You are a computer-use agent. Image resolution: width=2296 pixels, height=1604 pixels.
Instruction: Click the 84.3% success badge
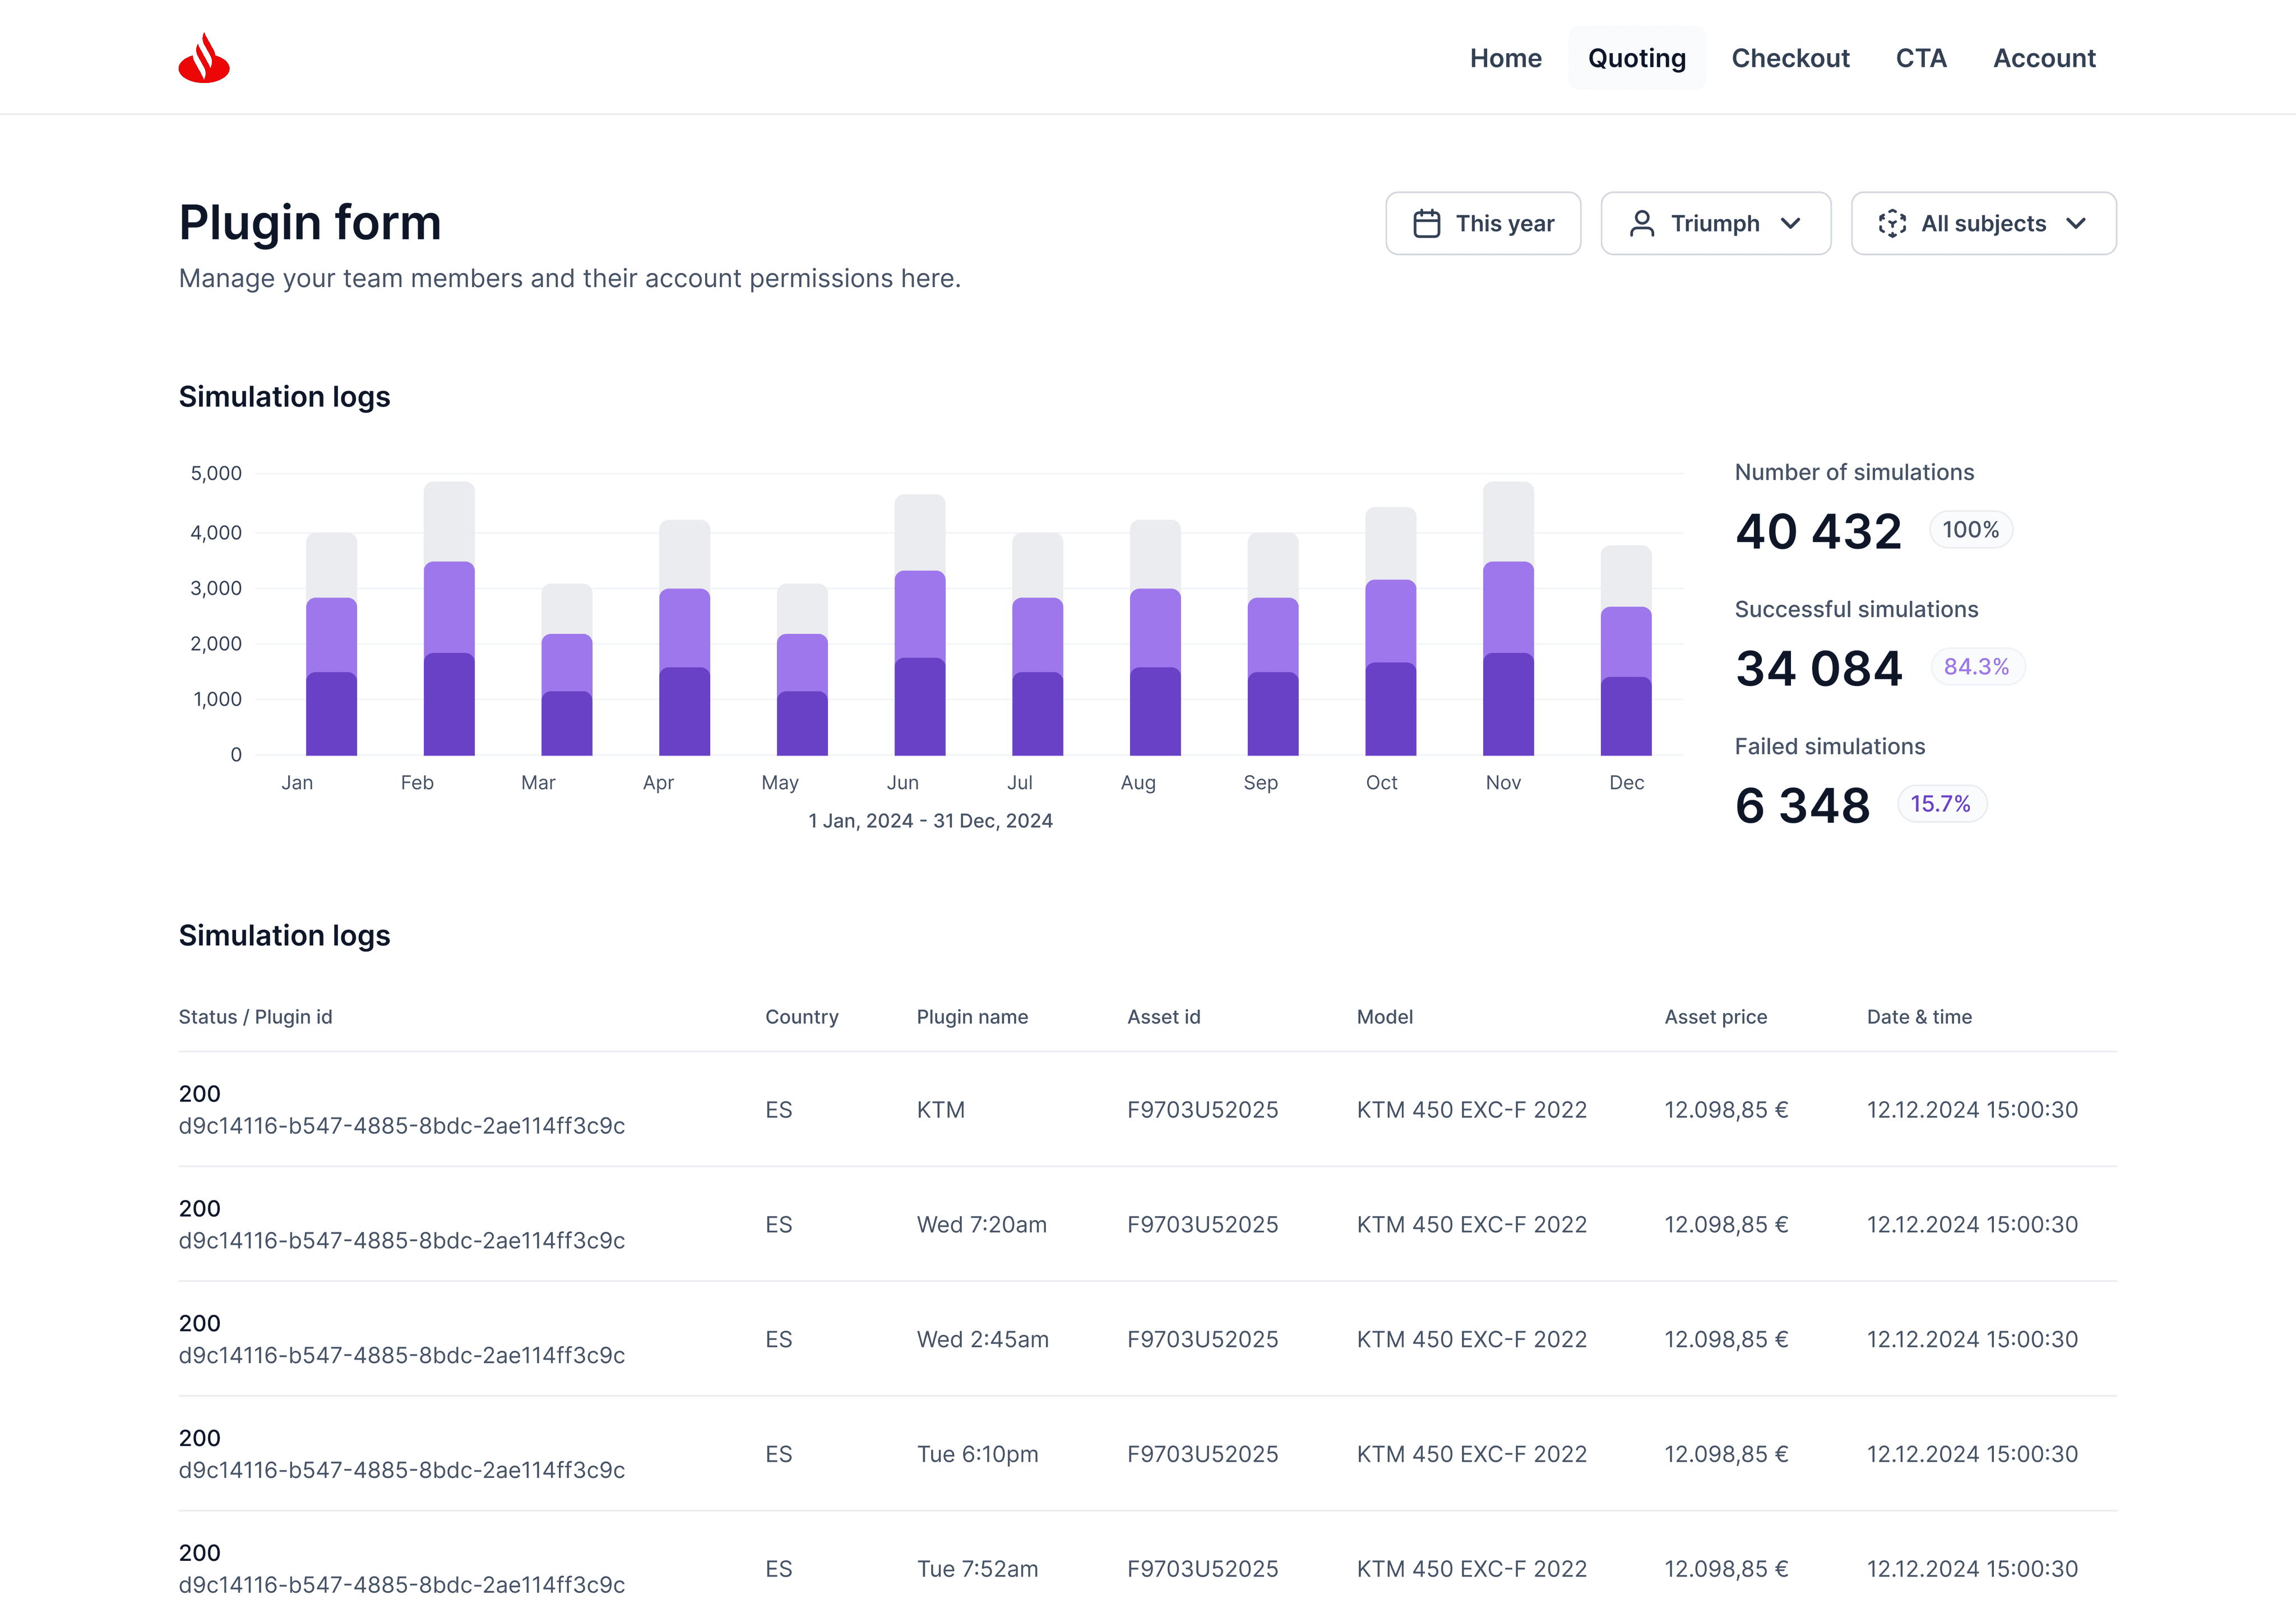click(x=1976, y=667)
